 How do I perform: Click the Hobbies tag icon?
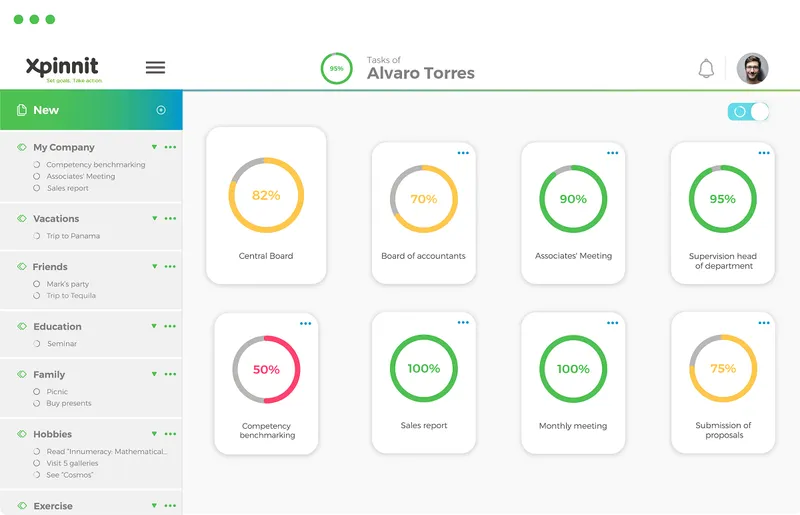(x=21, y=434)
